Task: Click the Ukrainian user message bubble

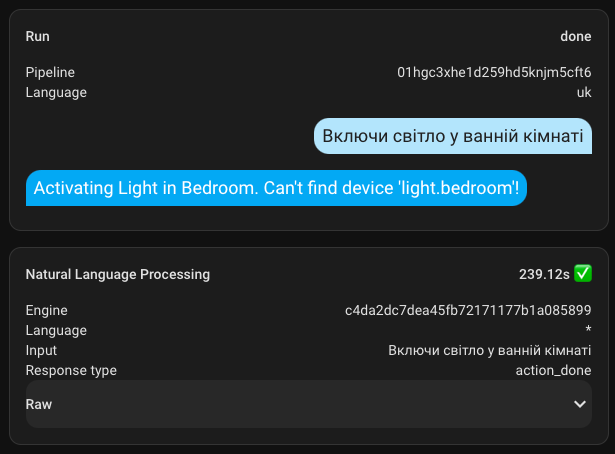Action: (x=452, y=137)
